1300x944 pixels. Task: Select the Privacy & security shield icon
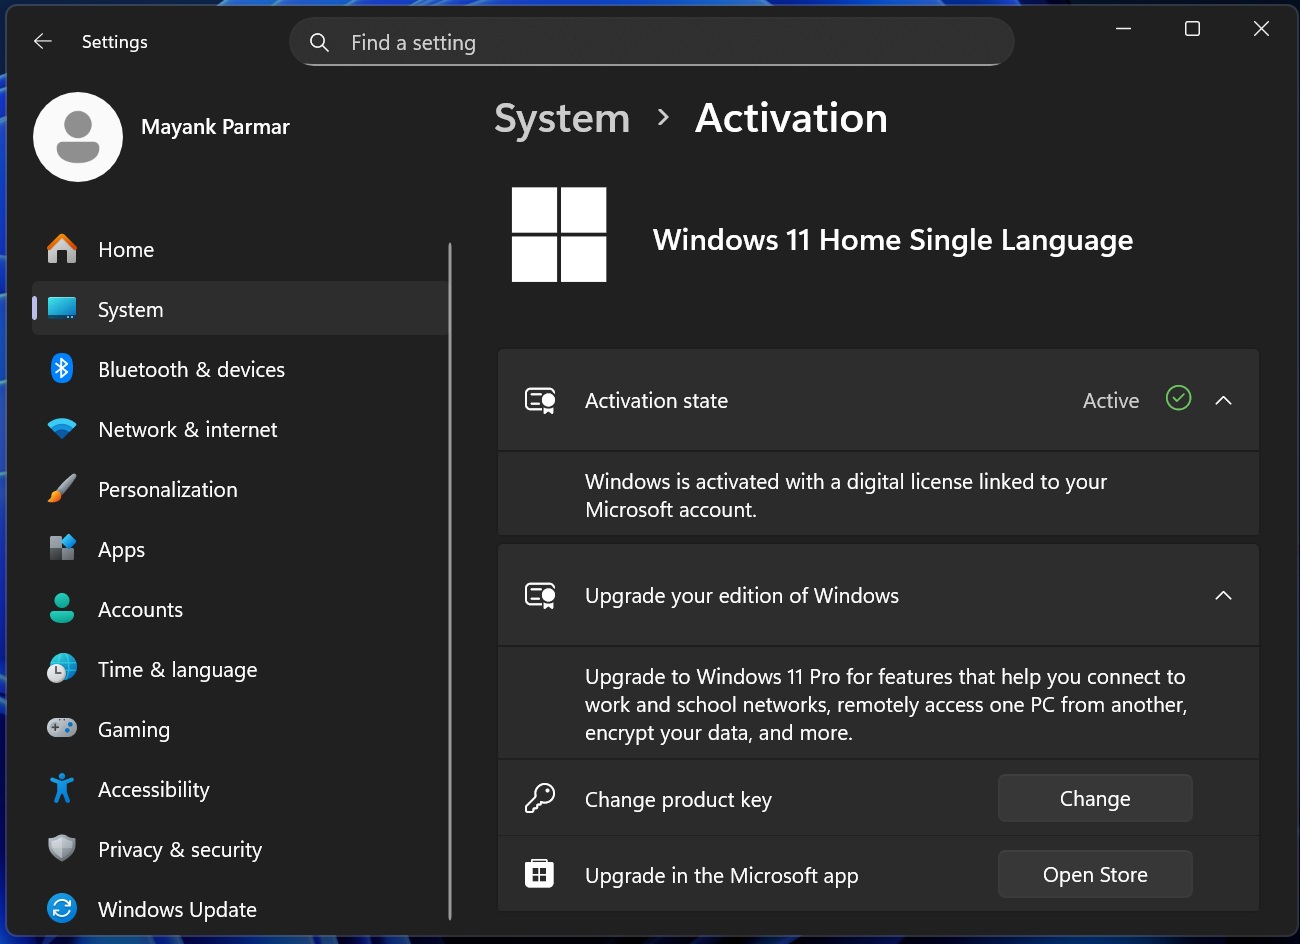[61, 849]
